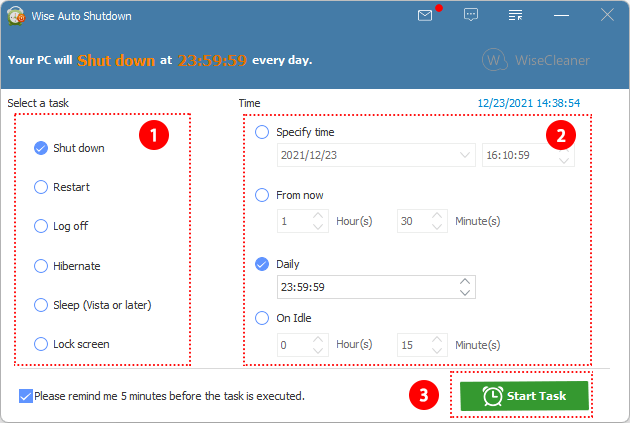Viewport: 630px width, 423px height.
Task: Expand the 2021/12/23 date dropdown
Action: click(x=465, y=155)
